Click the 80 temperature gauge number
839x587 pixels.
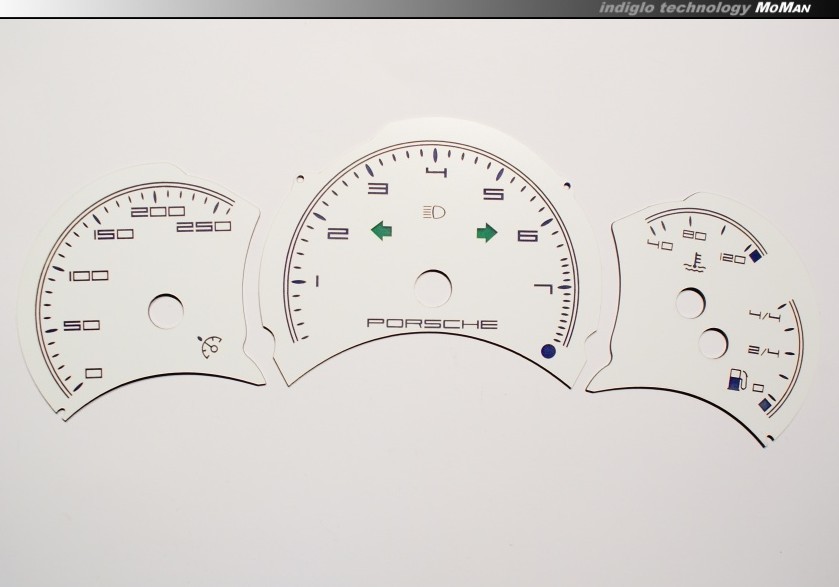tap(695, 236)
